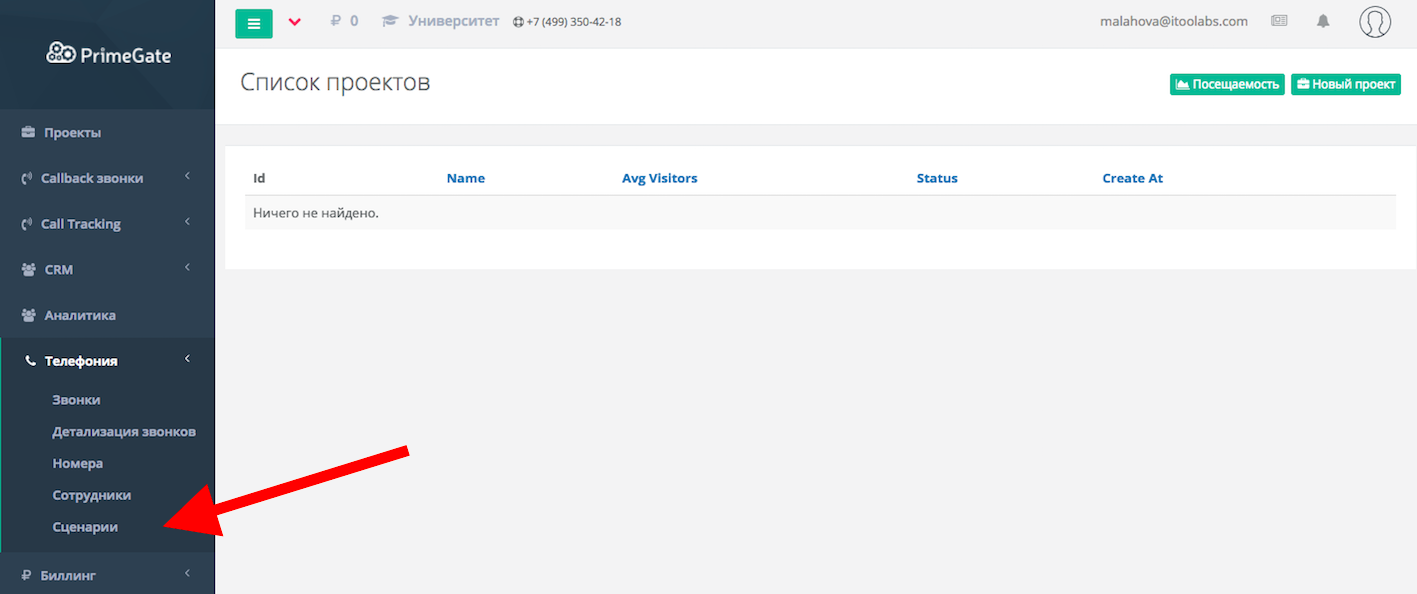Open Детализация звонков submenu item
Viewport: 1417px width, 594px height.
tap(124, 432)
